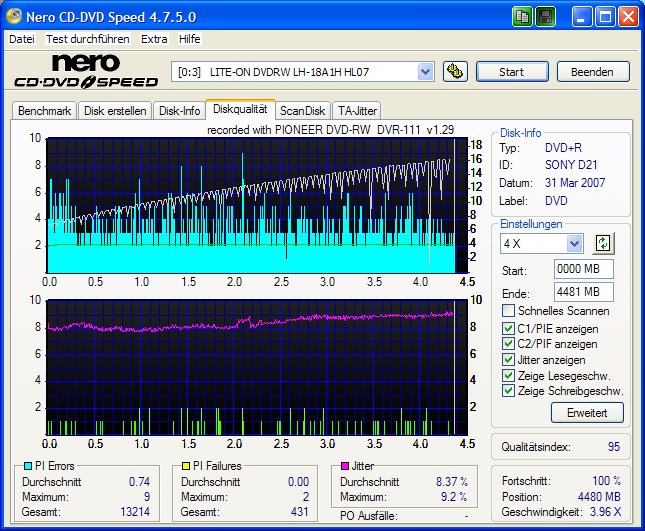The height and width of the screenshot is (531, 645).
Task: Open the Test durchführen menu
Action: [87, 39]
